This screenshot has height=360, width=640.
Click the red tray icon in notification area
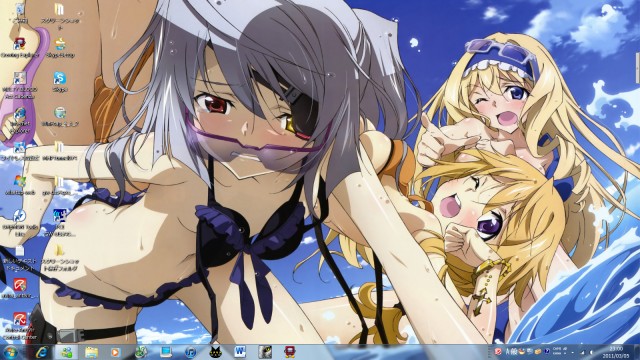point(498,351)
